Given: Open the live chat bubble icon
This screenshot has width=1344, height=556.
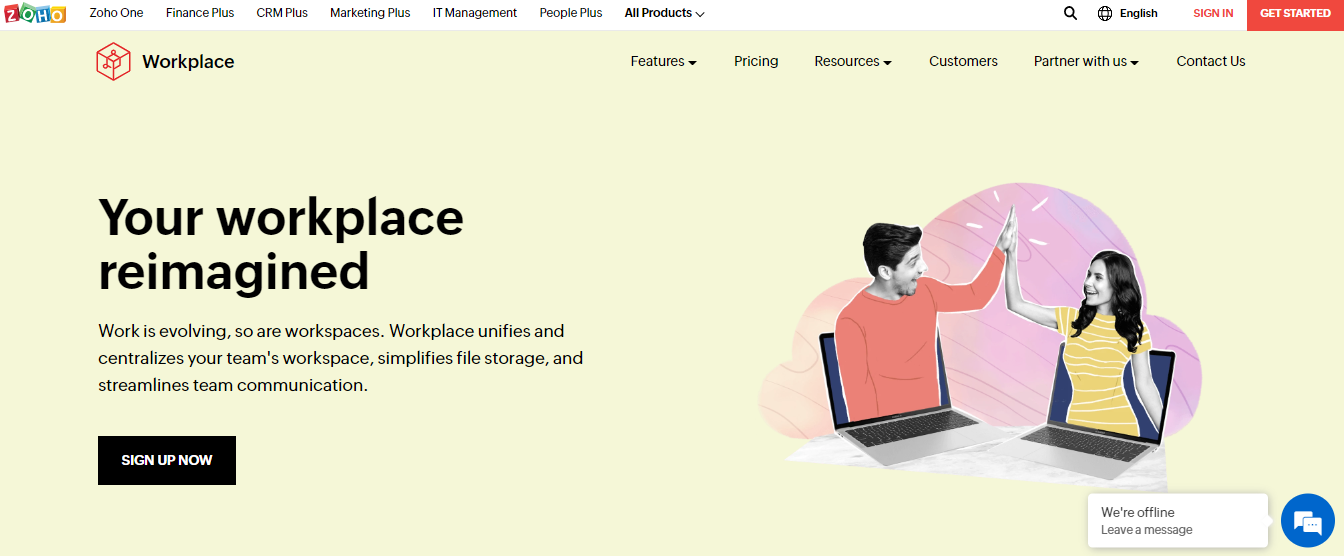Looking at the screenshot, I should click(x=1308, y=521).
